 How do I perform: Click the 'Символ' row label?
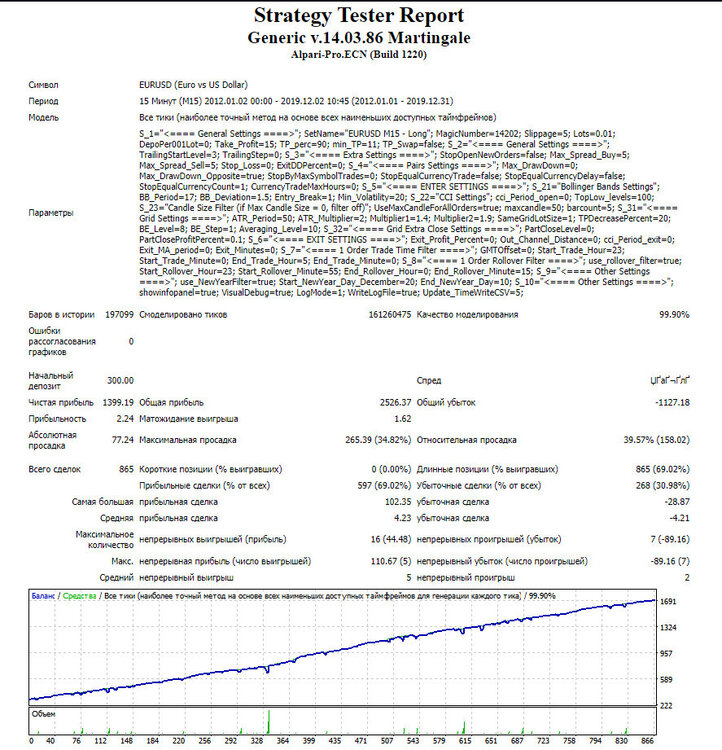[x=43, y=85]
